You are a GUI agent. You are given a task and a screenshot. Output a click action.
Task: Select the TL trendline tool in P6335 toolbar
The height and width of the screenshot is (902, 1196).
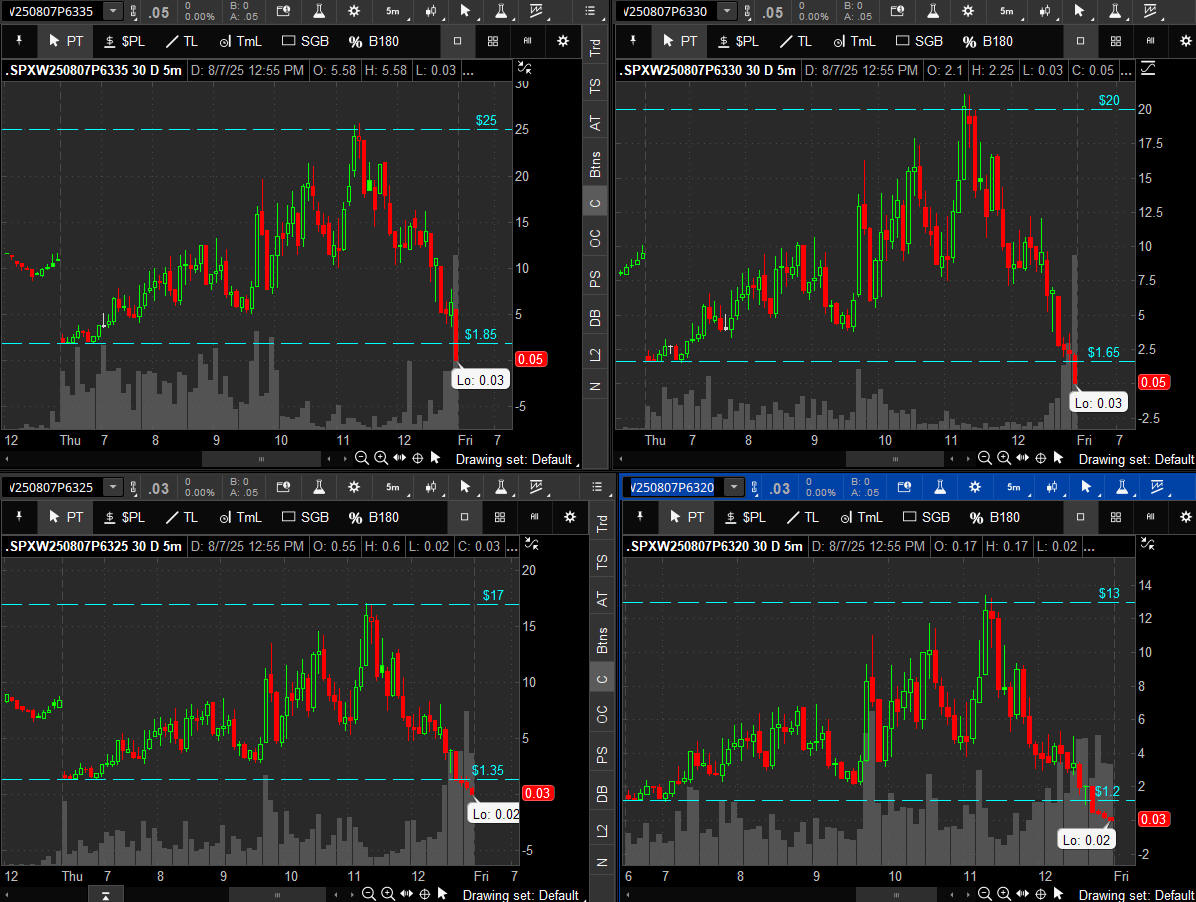tap(181, 41)
